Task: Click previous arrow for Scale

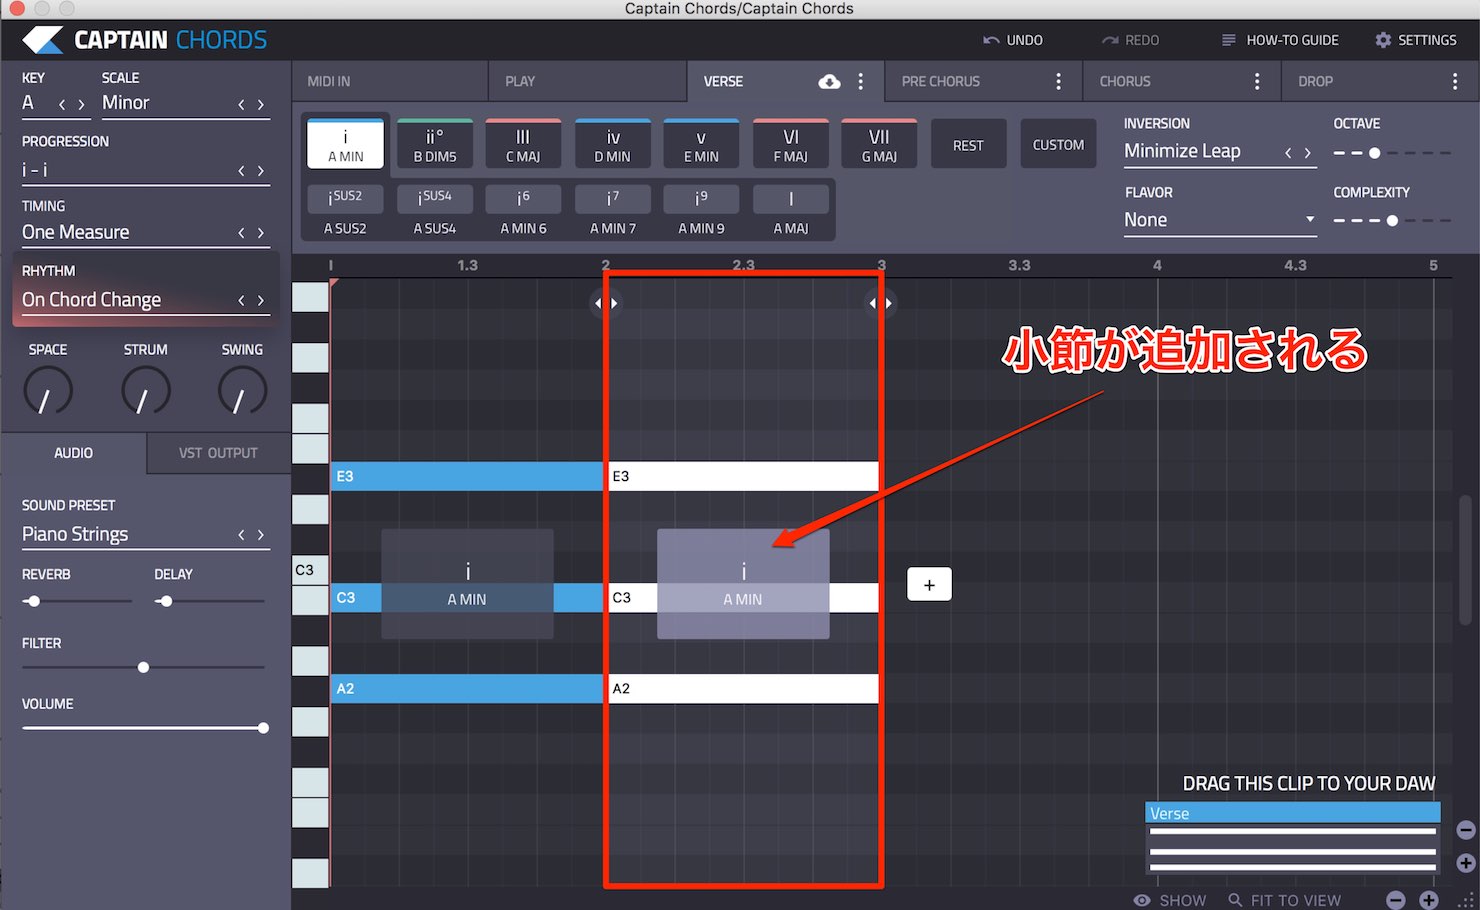Action: pos(241,104)
